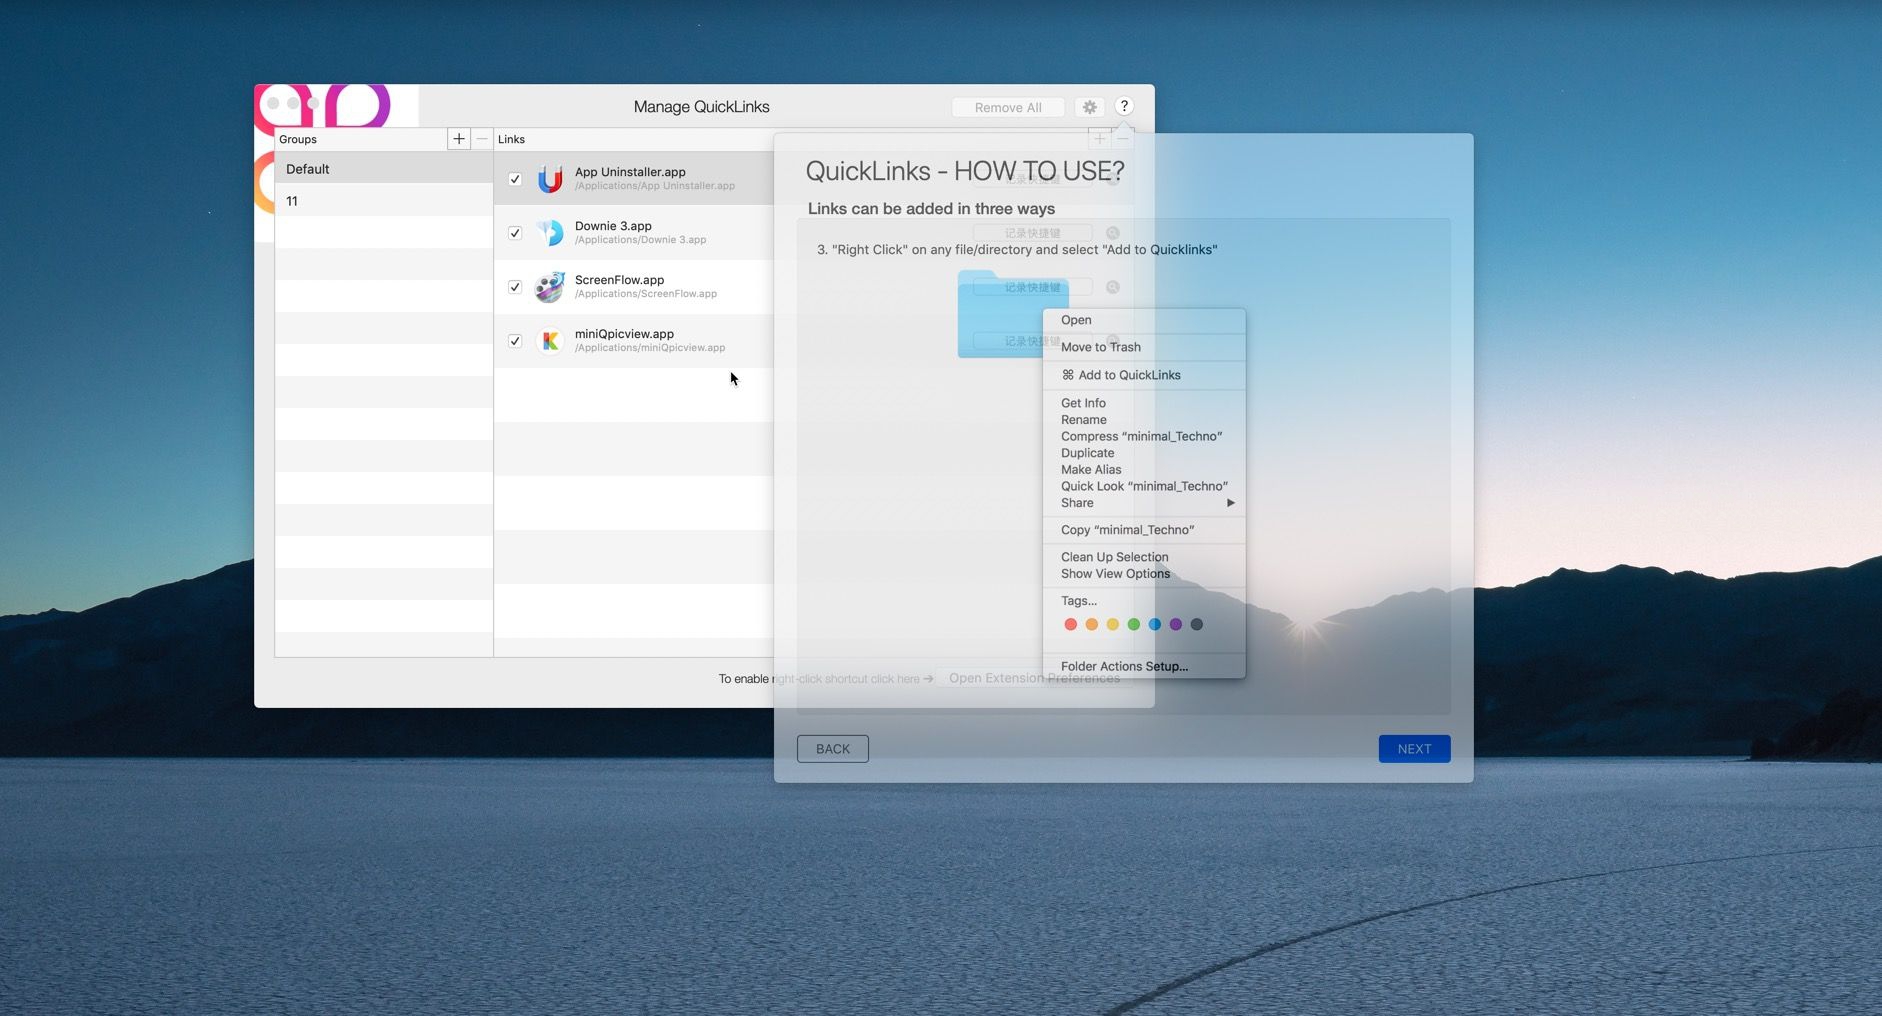The image size is (1882, 1016).
Task: Uncheck the App Uninstaller.app checkbox
Action: pyautogui.click(x=515, y=179)
